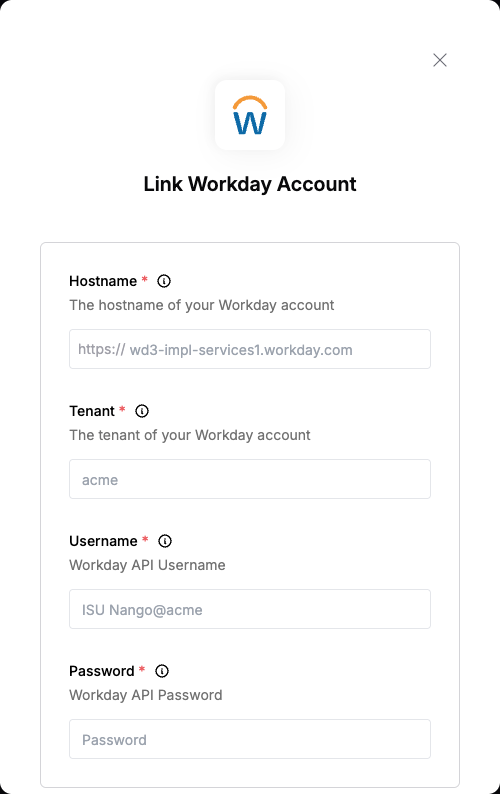Click the 'Workday API Username' helper text

(x=147, y=565)
